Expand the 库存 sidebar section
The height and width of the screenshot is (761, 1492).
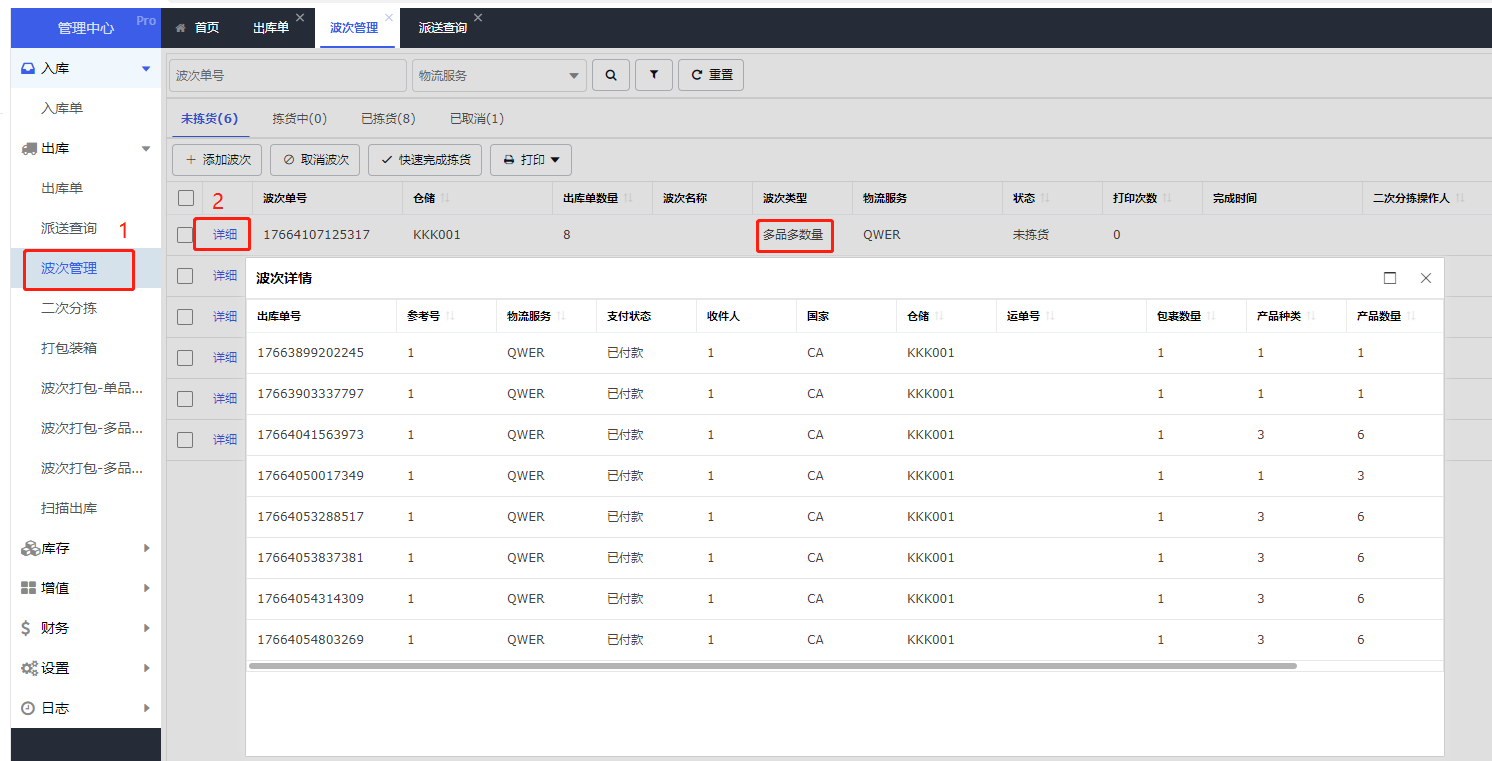[146, 548]
